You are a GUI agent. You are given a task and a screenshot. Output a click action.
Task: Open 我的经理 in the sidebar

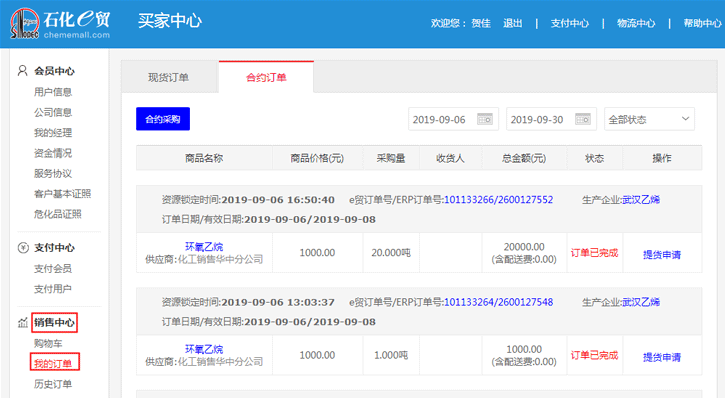click(x=53, y=133)
